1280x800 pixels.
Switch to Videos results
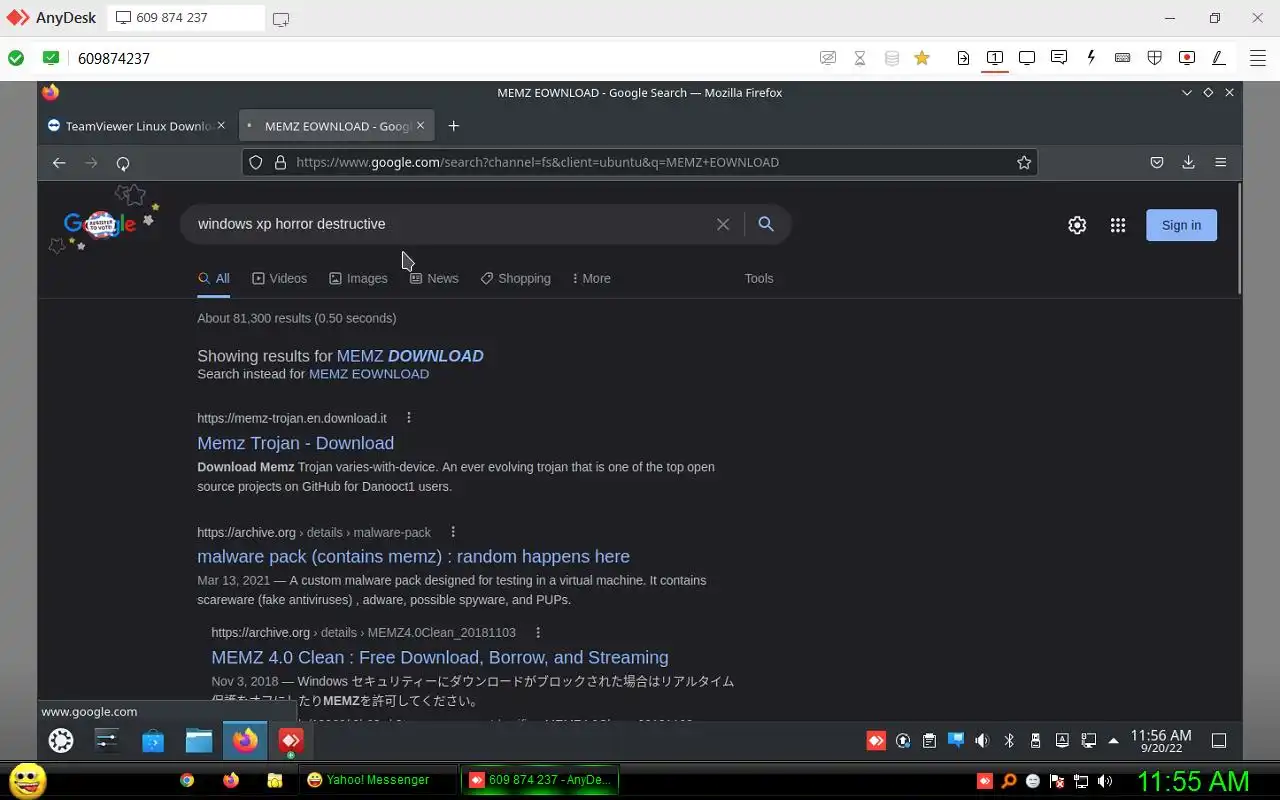pyautogui.click(x=280, y=278)
